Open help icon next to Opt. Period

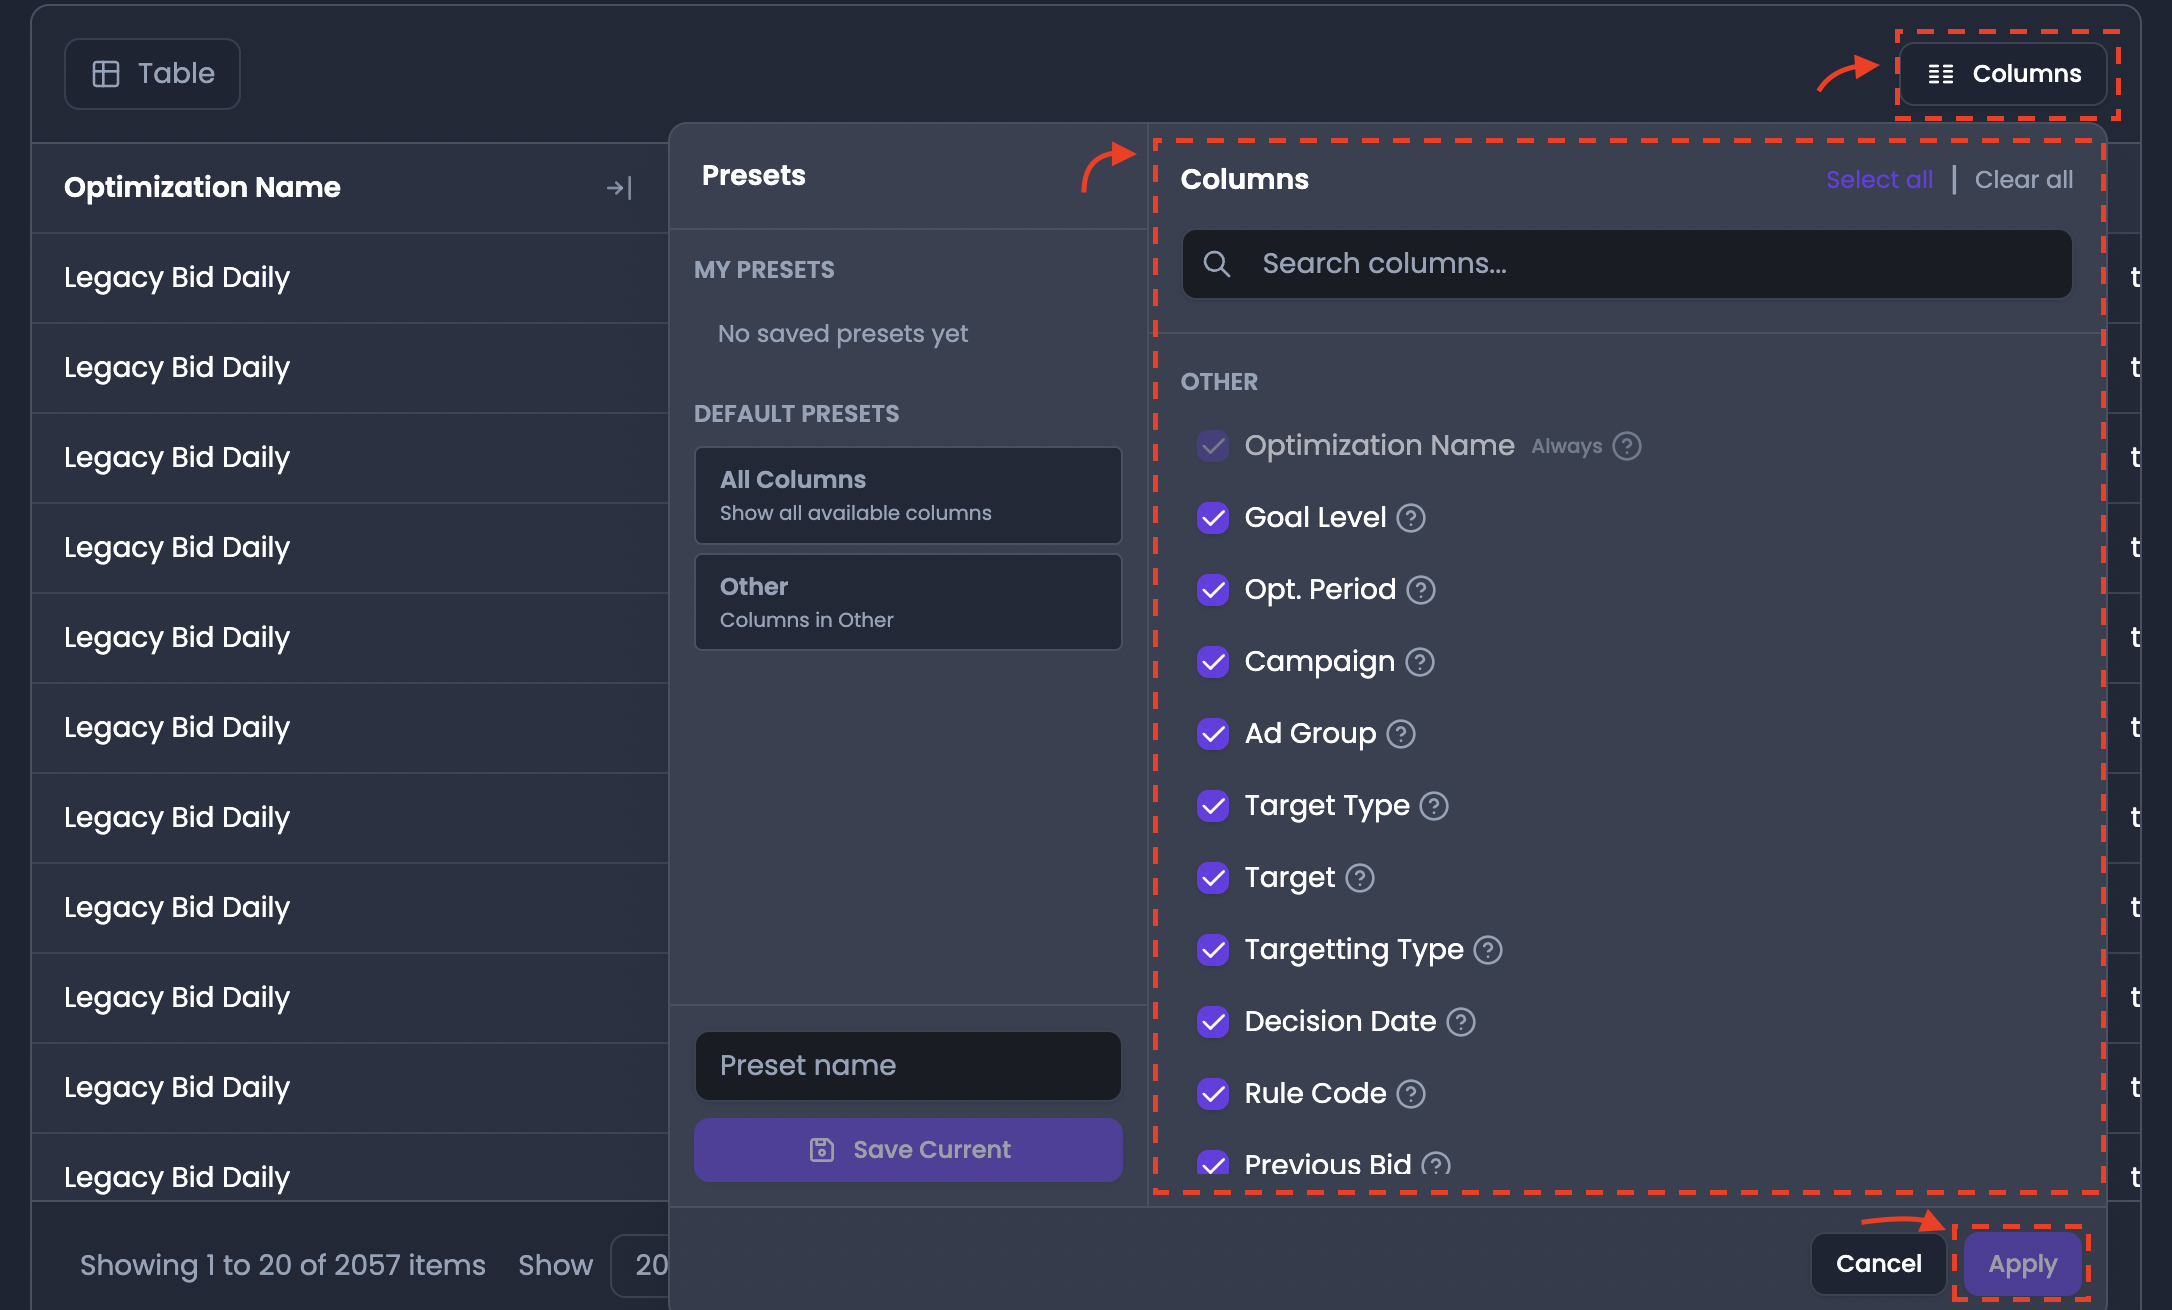1421,590
